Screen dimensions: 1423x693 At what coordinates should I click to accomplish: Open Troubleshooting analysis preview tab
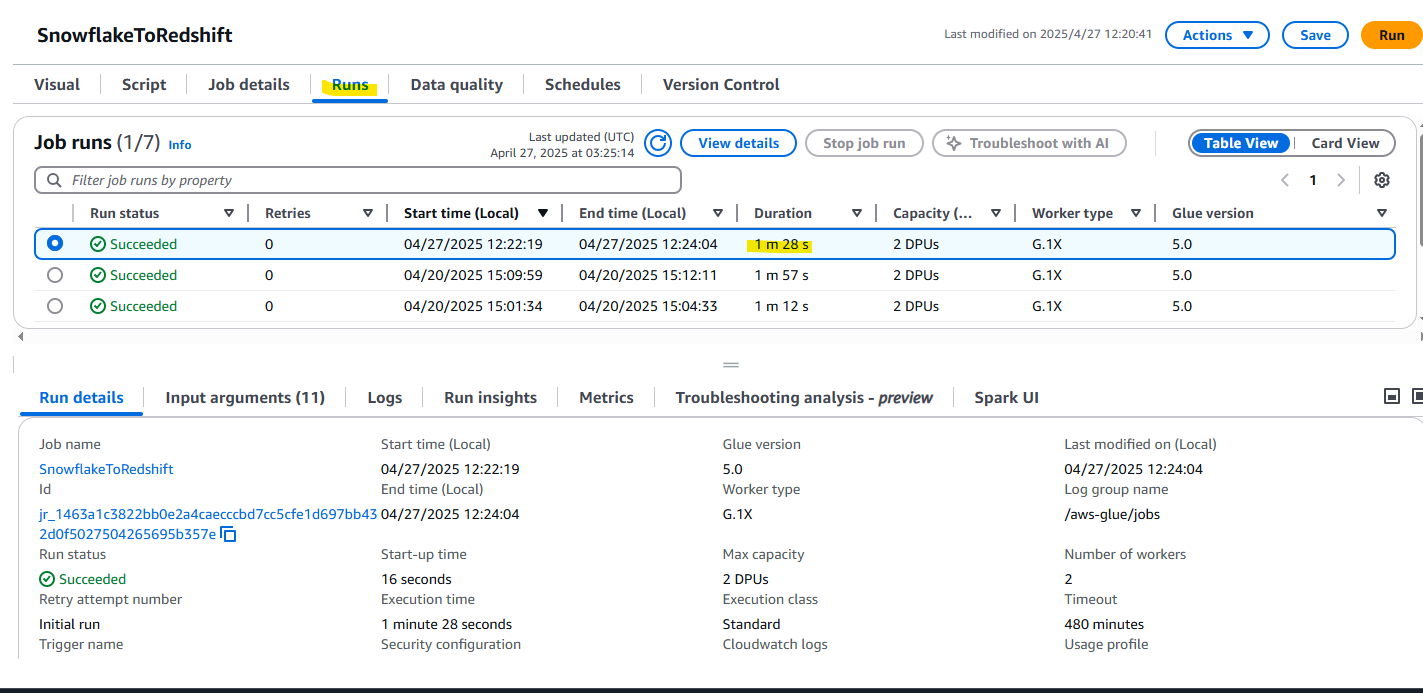click(x=804, y=397)
